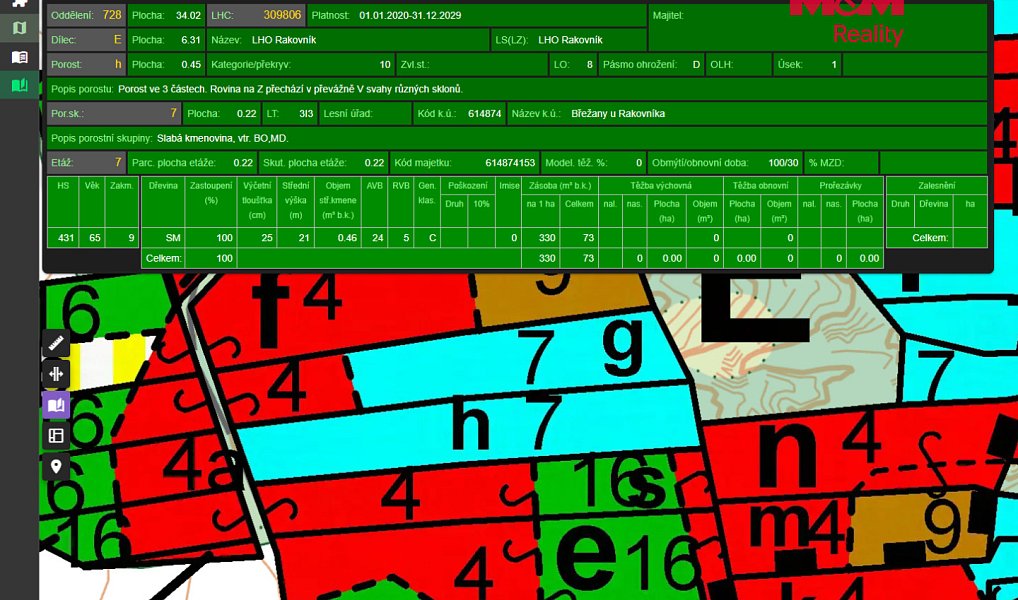Open the table layout panel tool
This screenshot has width=1018, height=600.
(56, 435)
